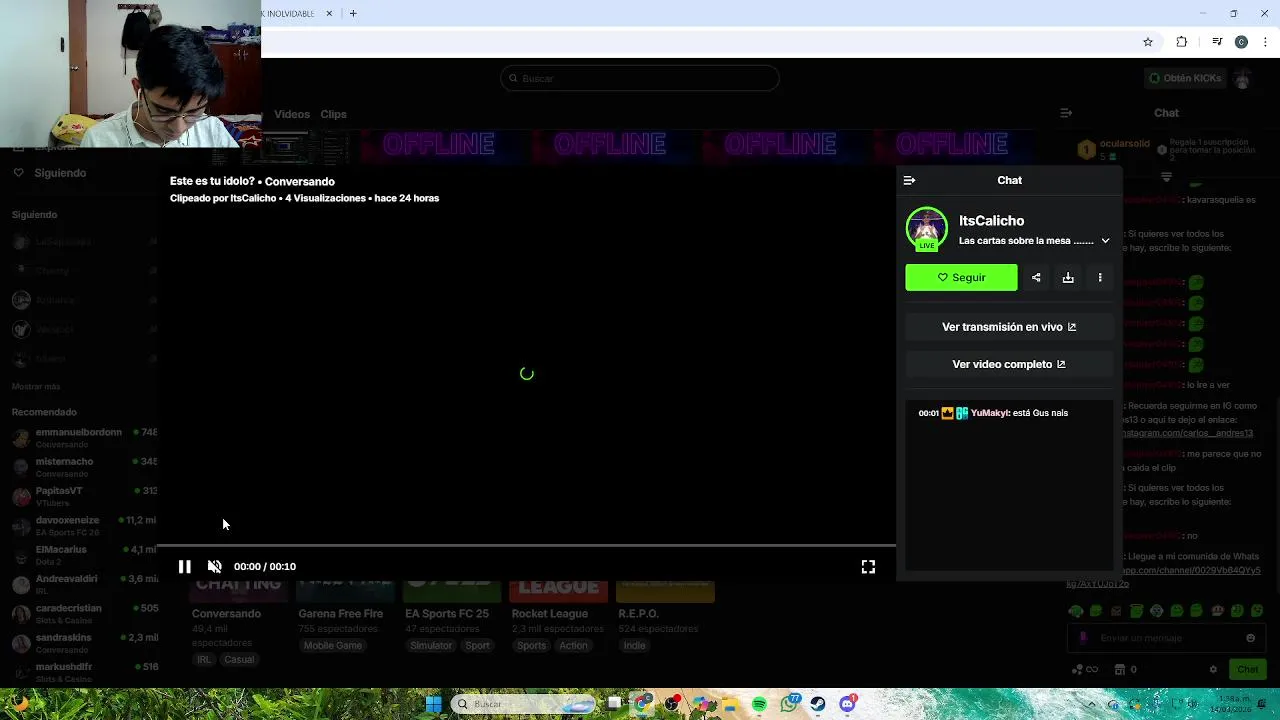Image resolution: width=1280 pixels, height=720 pixels.
Task: Share the clip via share icon
Action: pos(1036,277)
